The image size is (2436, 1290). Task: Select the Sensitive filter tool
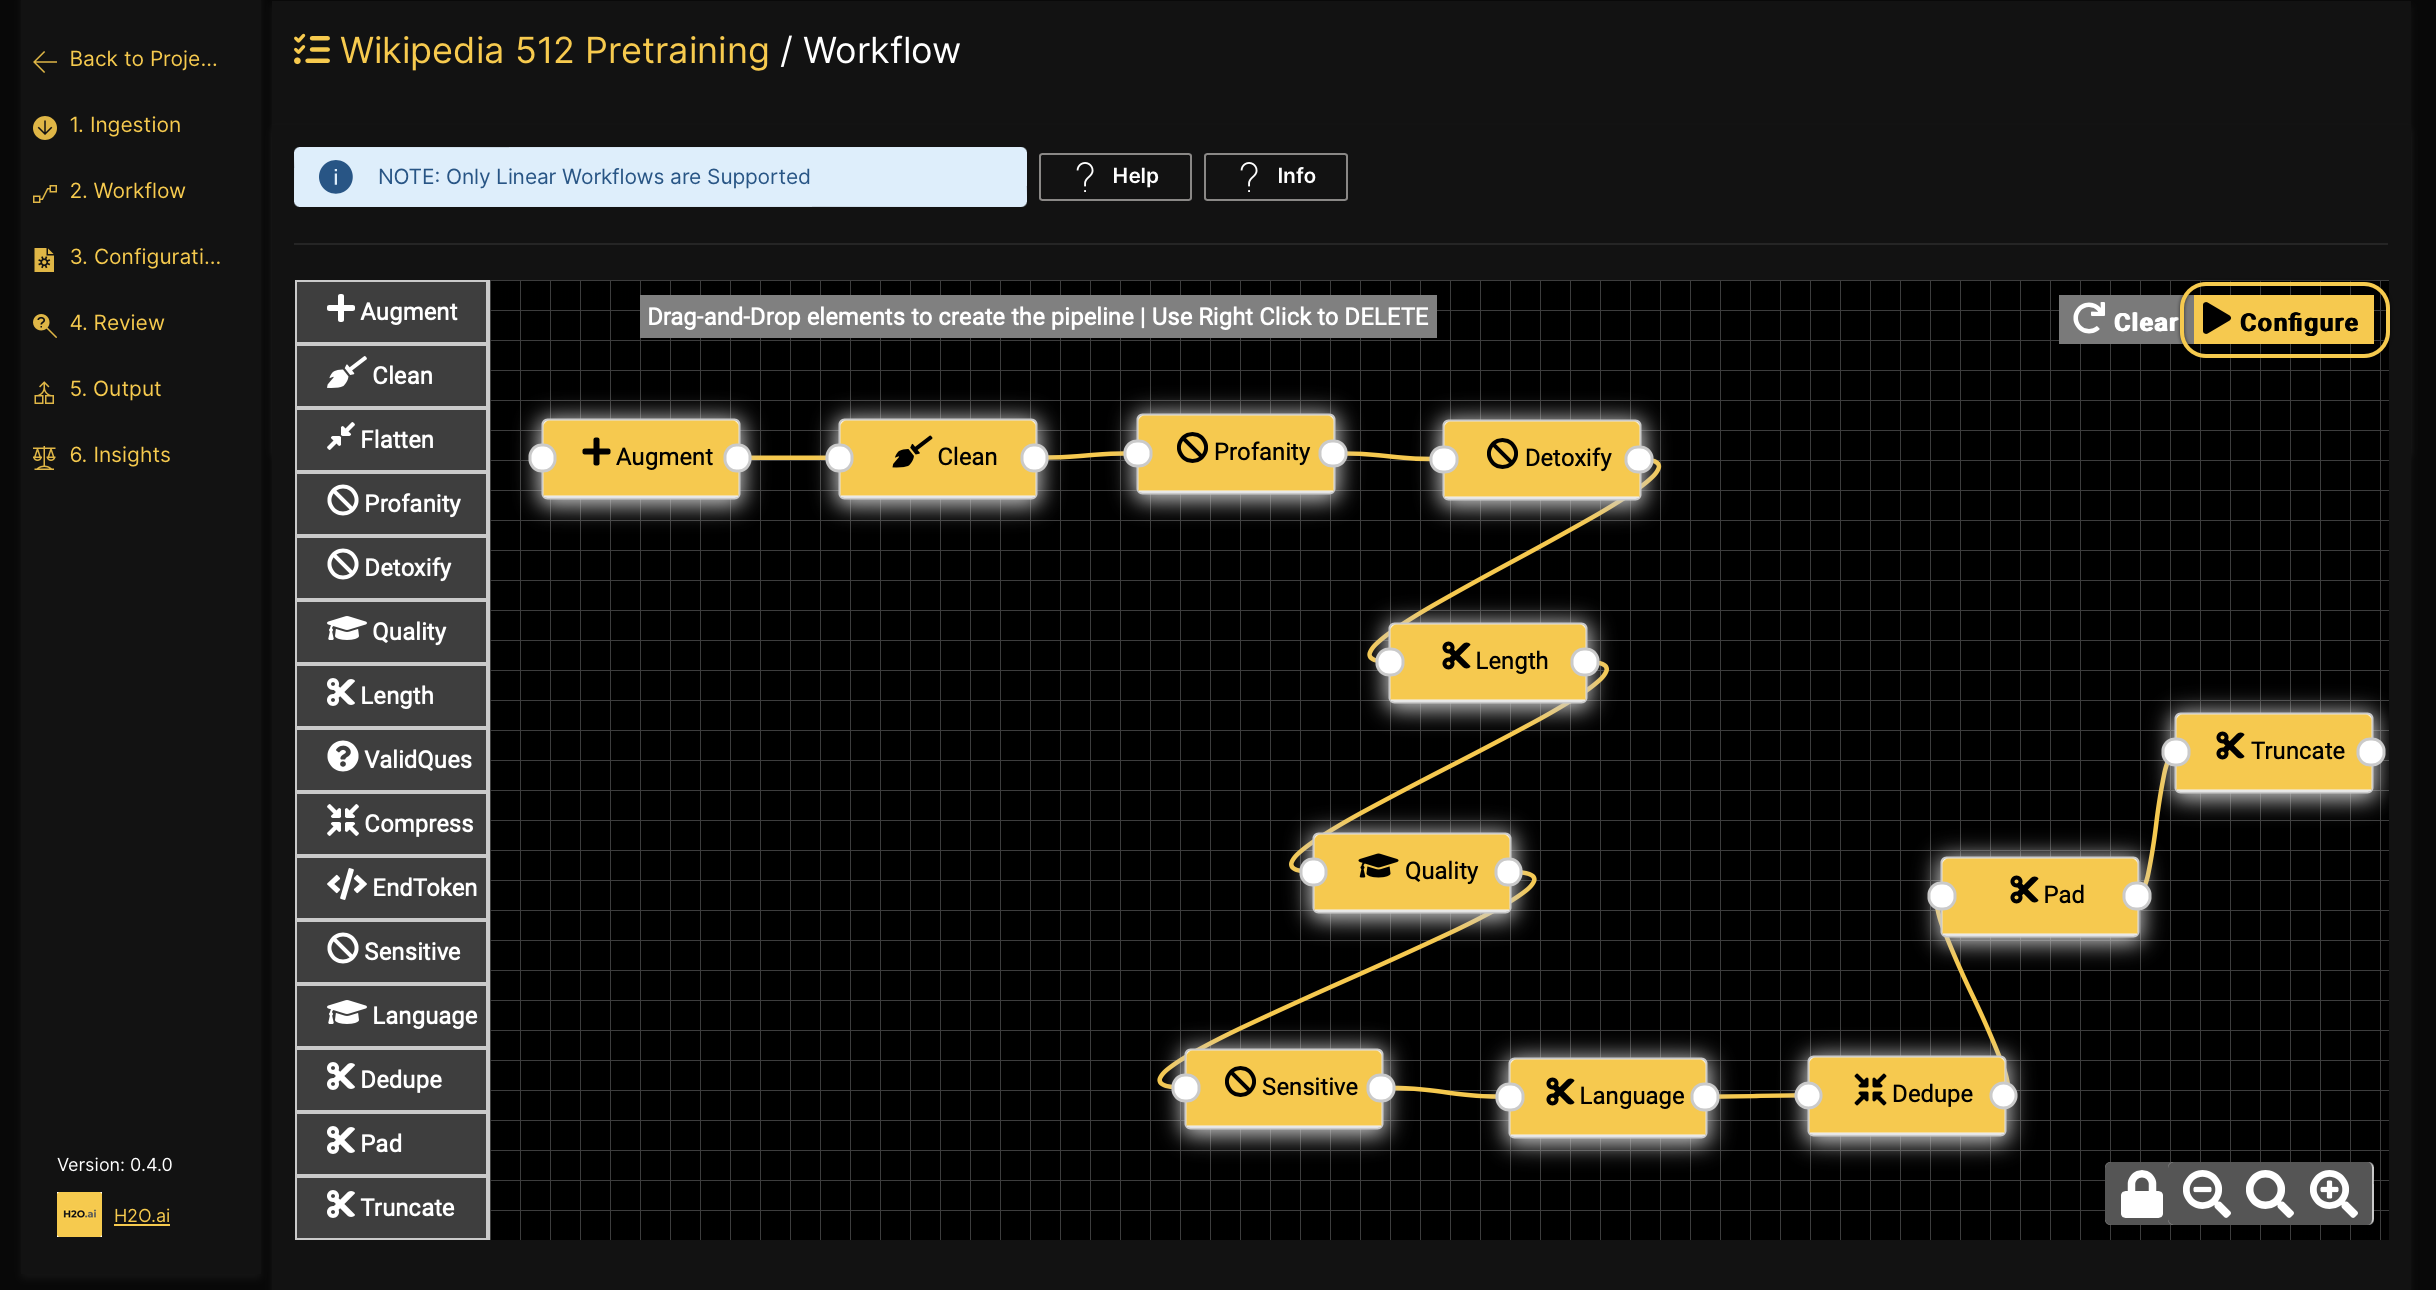click(391, 951)
